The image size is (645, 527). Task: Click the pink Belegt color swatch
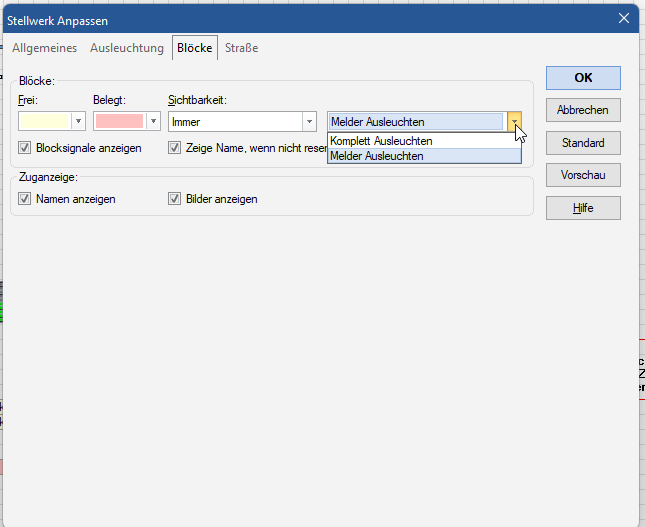(x=119, y=121)
